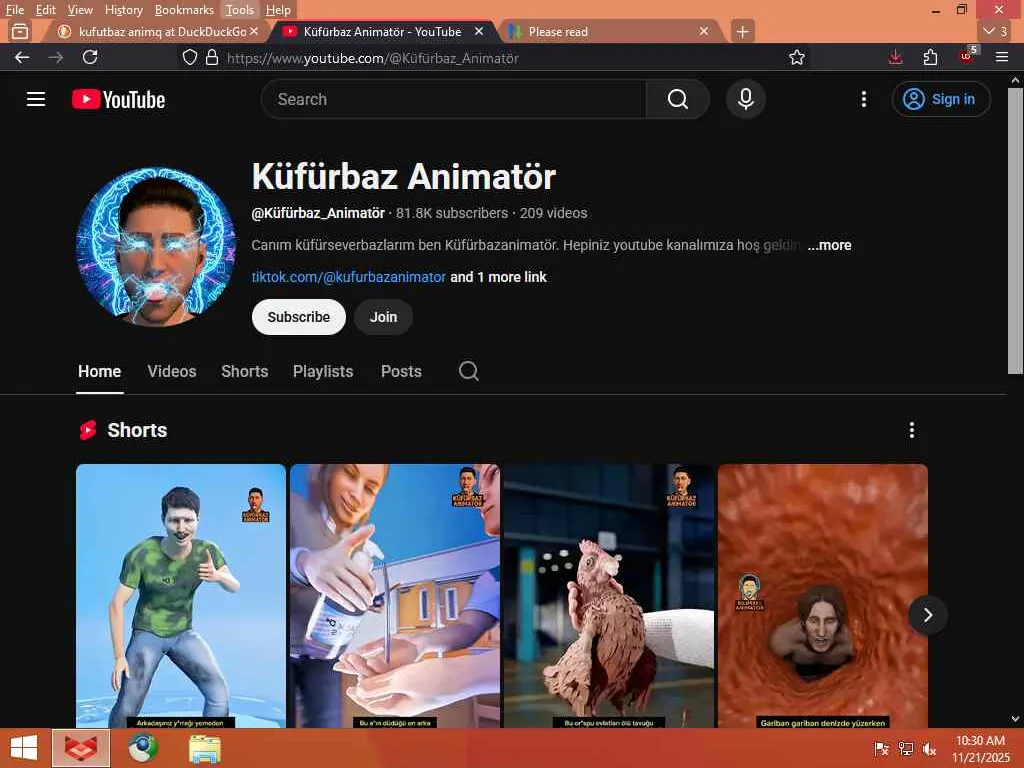Image resolution: width=1024 pixels, height=768 pixels.
Task: Subscribe to Küfürbaz Animatör channel
Action: pos(298,317)
